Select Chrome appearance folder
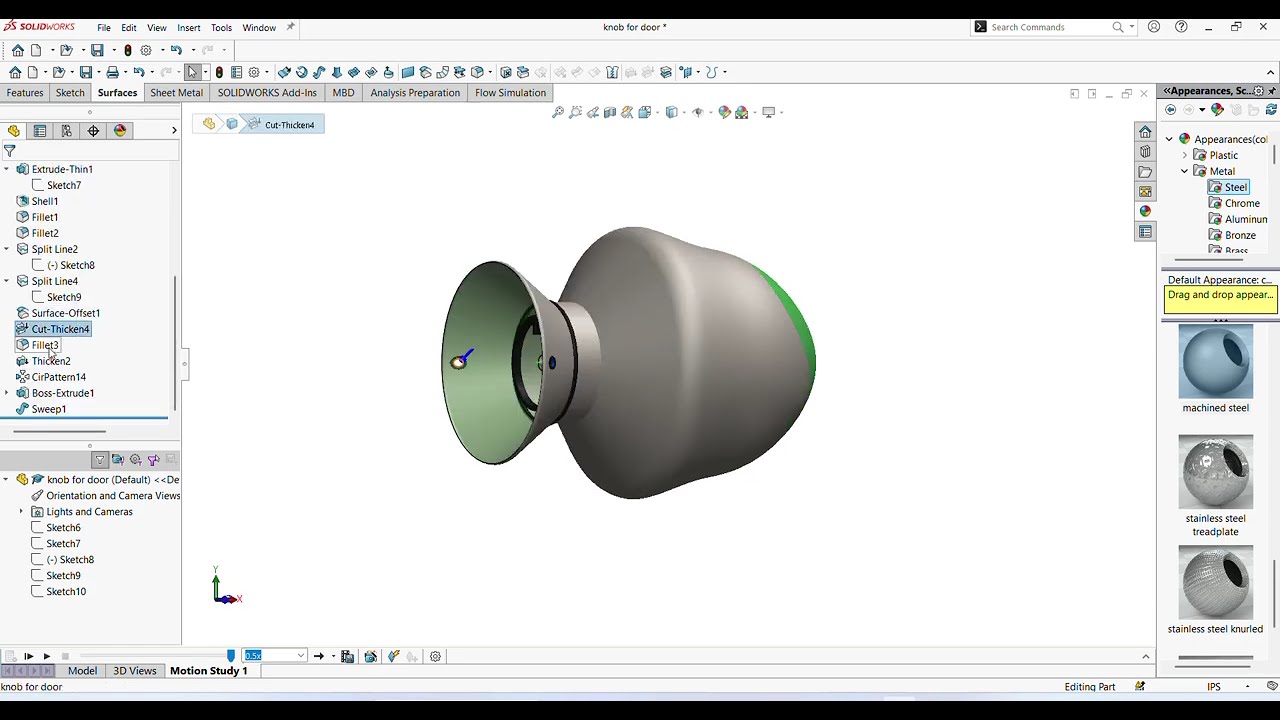 coord(1234,203)
